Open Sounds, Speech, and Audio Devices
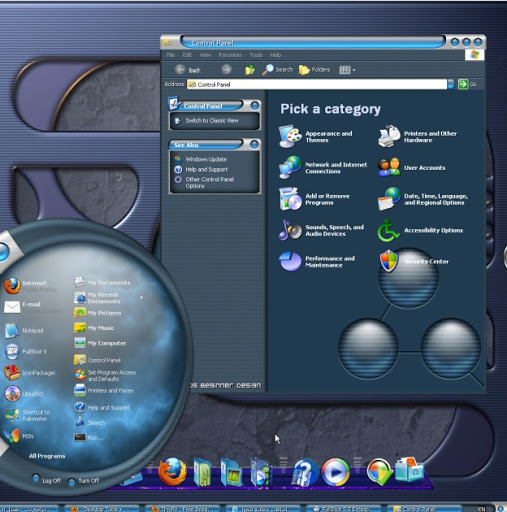This screenshot has height=512, width=507. (x=321, y=230)
